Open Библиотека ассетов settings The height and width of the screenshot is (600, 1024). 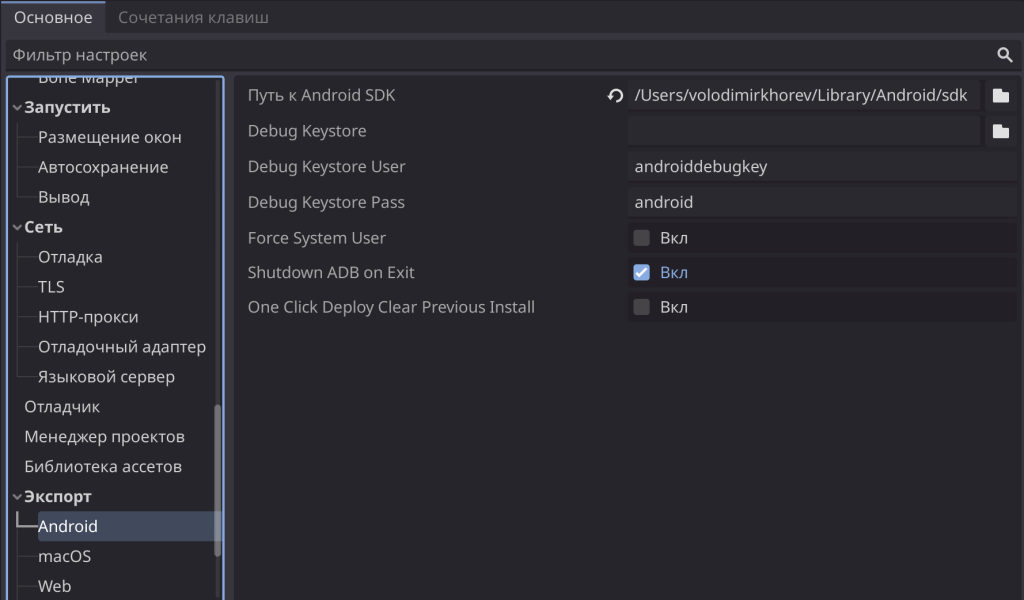(x=103, y=467)
